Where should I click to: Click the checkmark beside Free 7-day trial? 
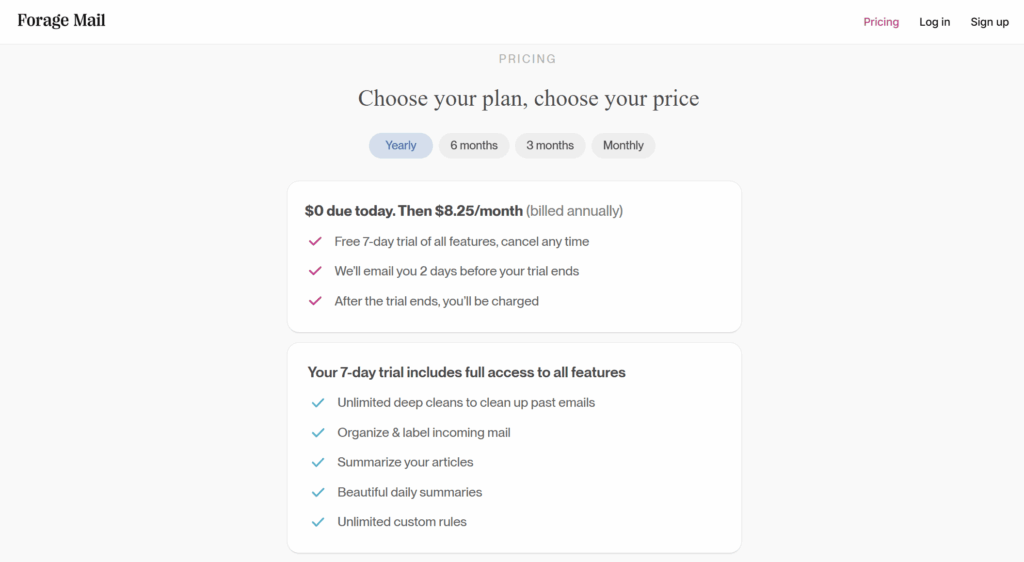315,242
